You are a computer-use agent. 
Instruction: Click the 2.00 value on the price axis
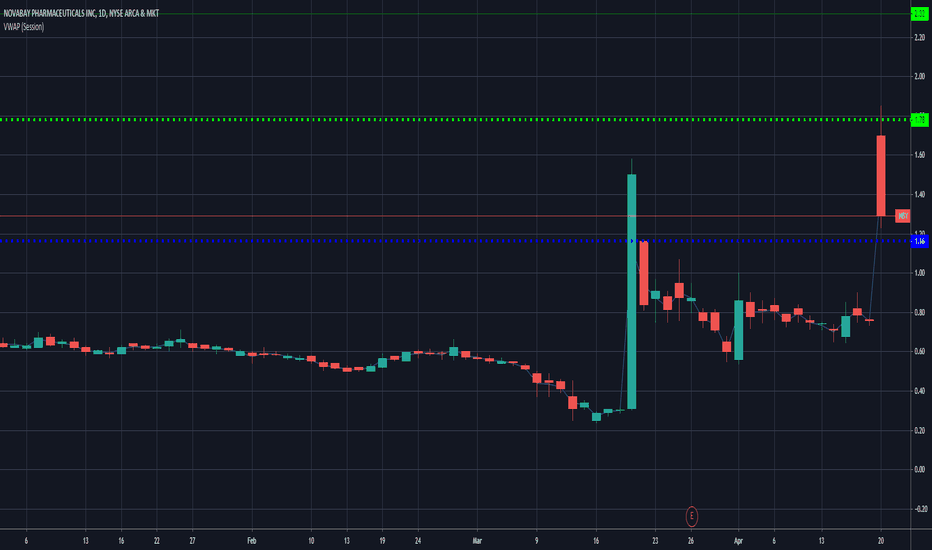click(x=920, y=76)
